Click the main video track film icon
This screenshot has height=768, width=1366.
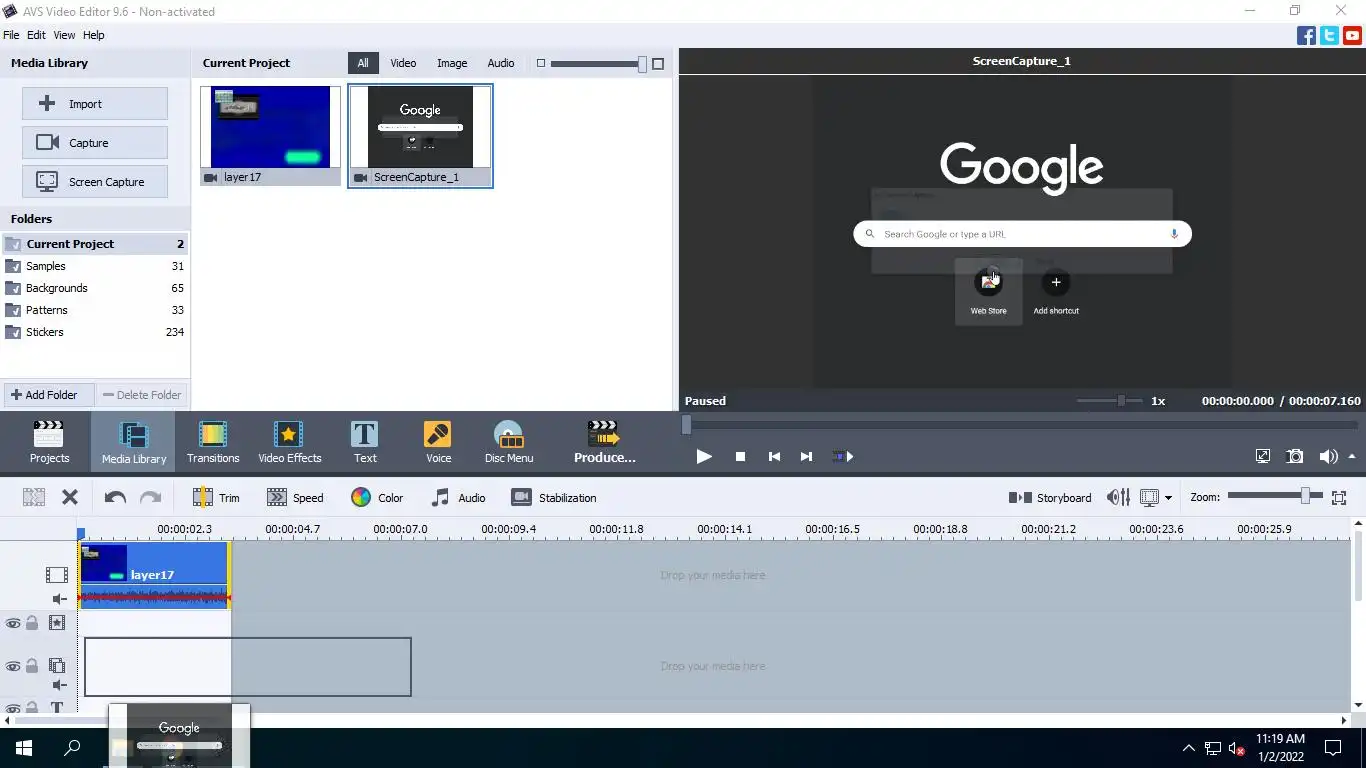(x=57, y=575)
